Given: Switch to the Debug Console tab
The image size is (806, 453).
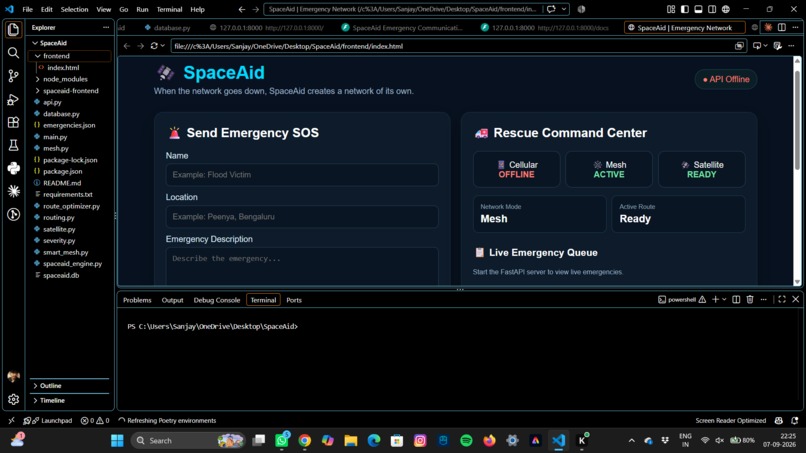Looking at the screenshot, I should (x=216, y=300).
